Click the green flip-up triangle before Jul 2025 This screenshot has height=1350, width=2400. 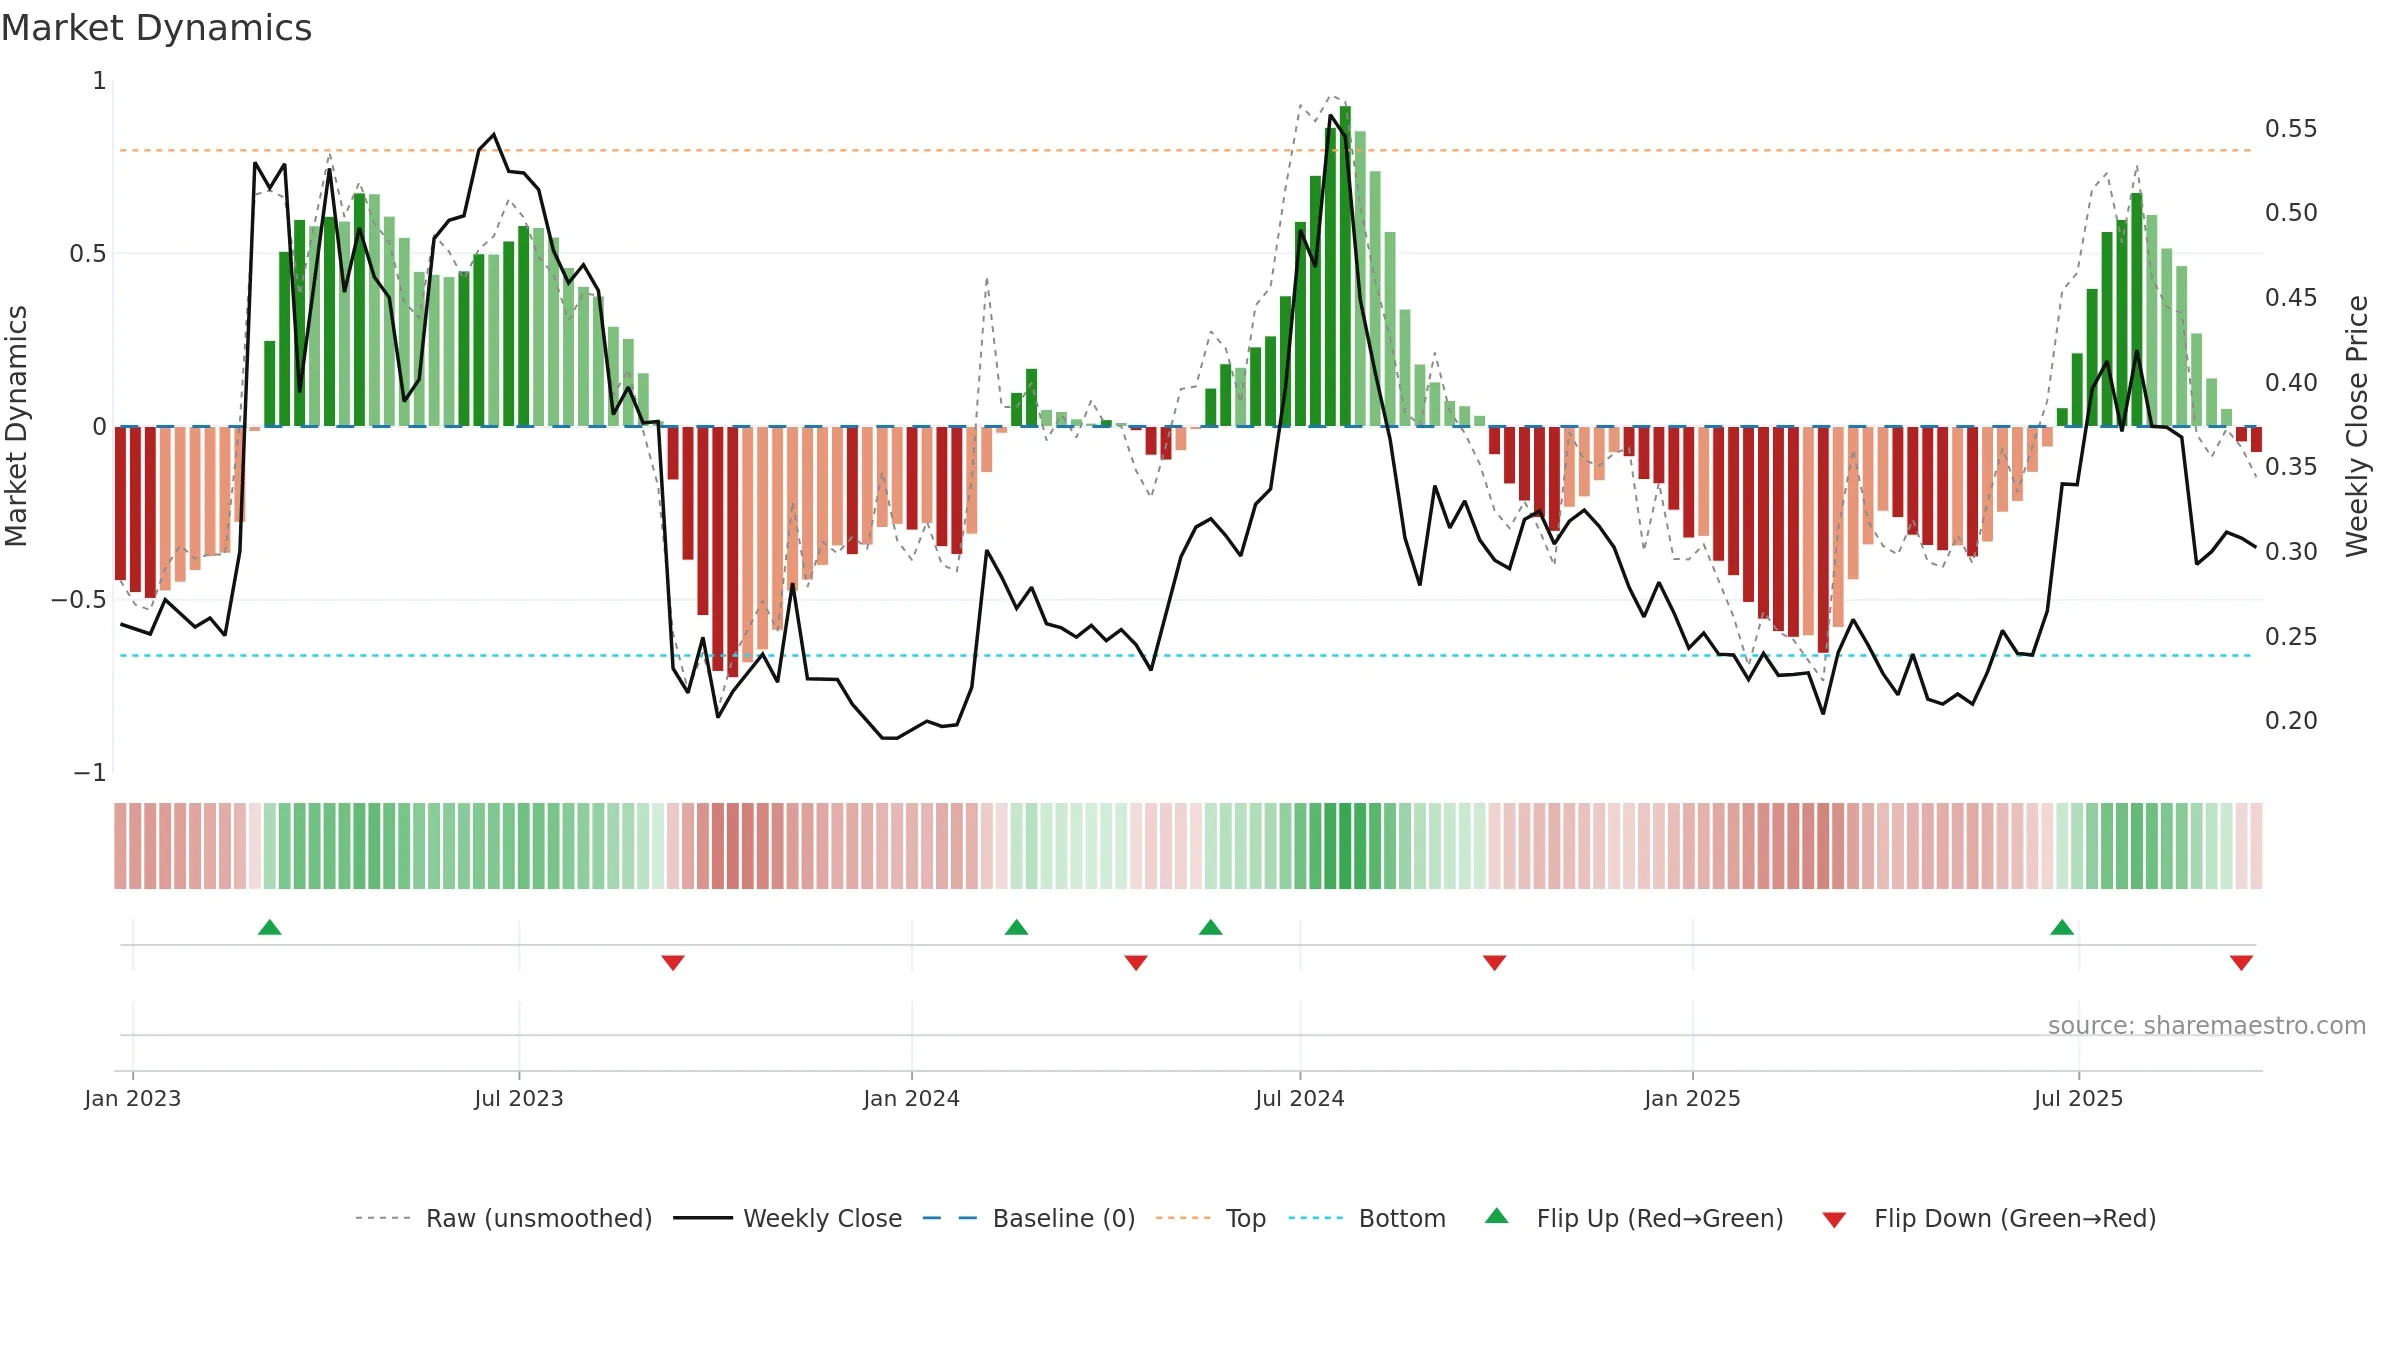tap(2062, 927)
